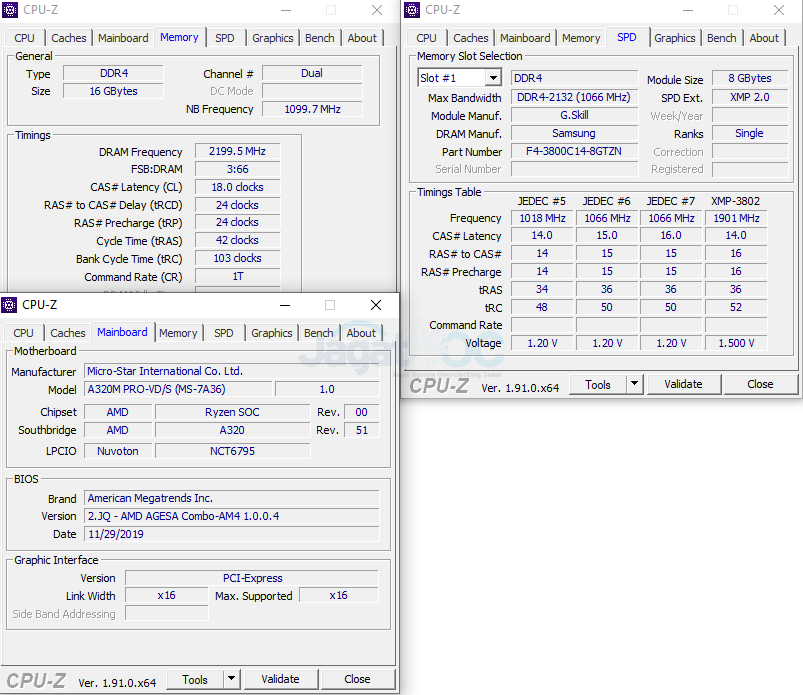Close the SPD window using title bar X

click(779, 10)
